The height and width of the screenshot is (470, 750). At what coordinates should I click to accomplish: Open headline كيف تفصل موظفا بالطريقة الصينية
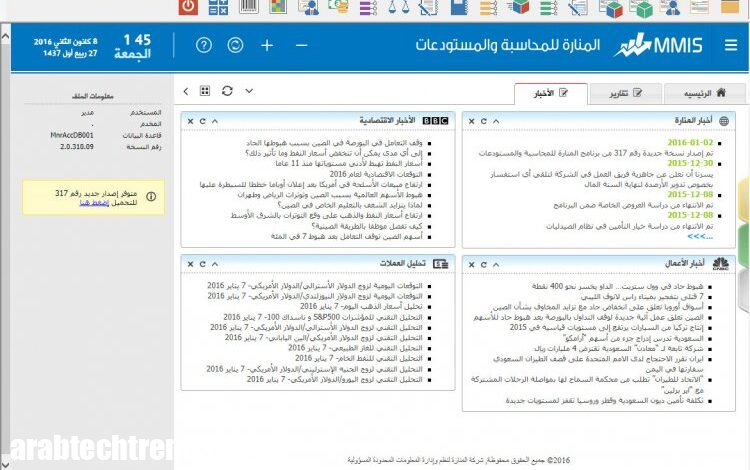[x=367, y=226]
